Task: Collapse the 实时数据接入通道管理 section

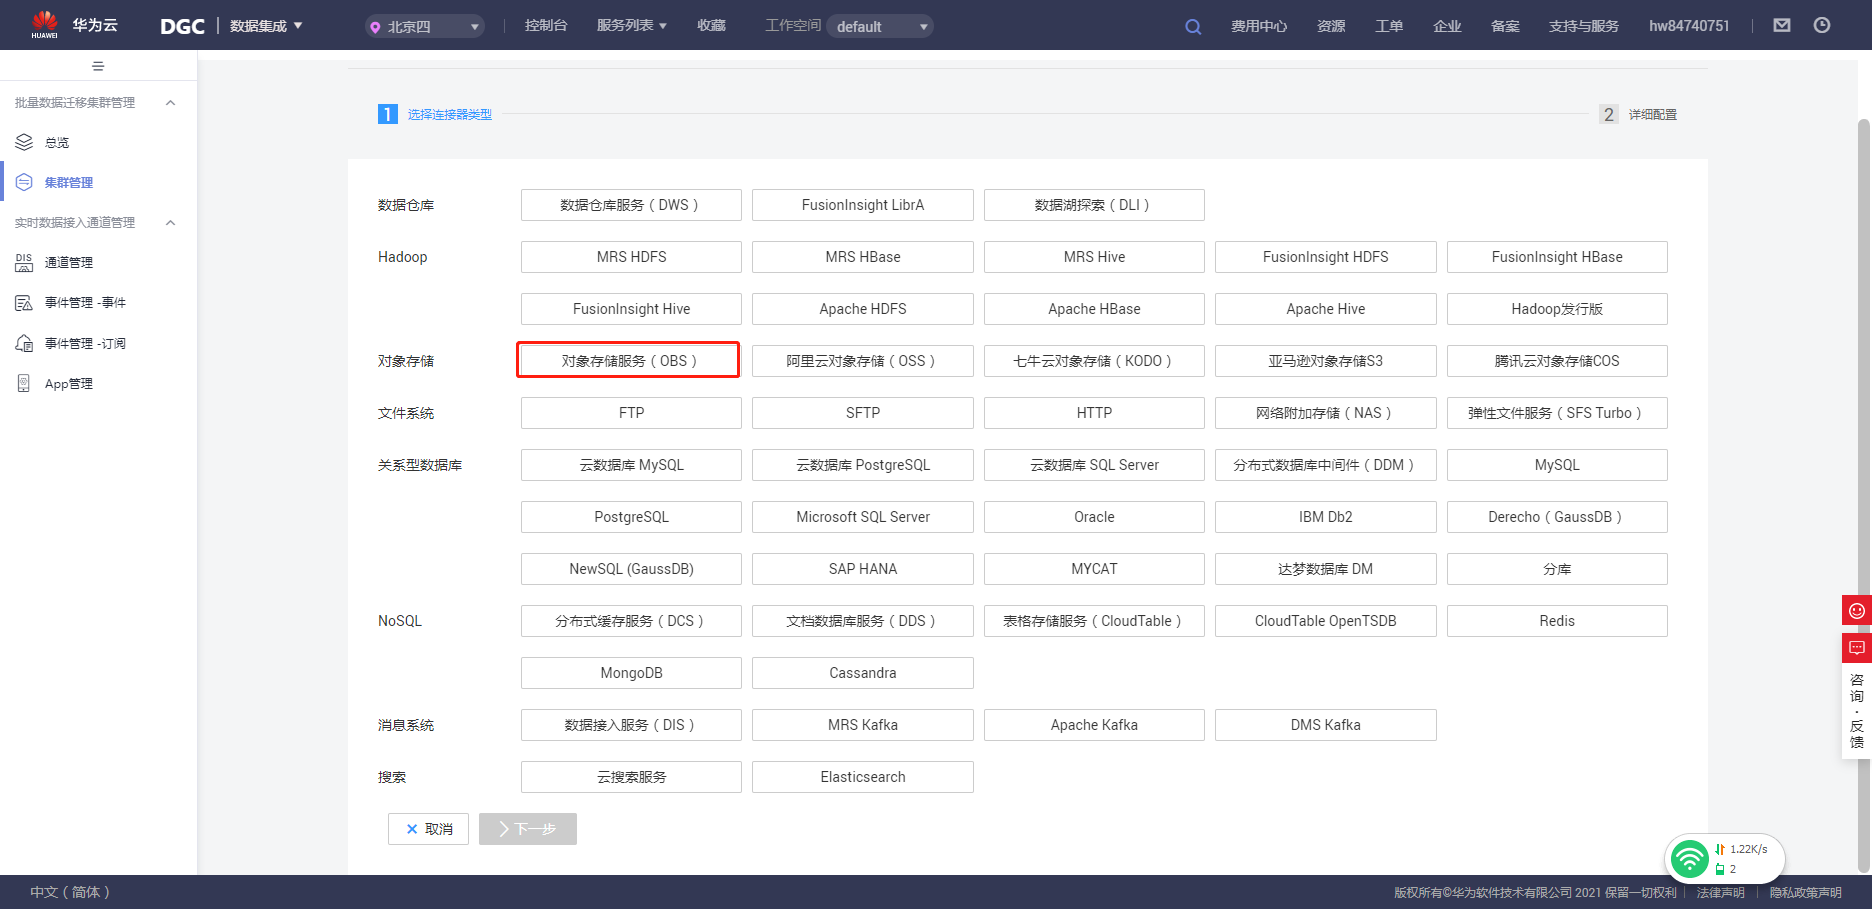Action: coord(171,222)
